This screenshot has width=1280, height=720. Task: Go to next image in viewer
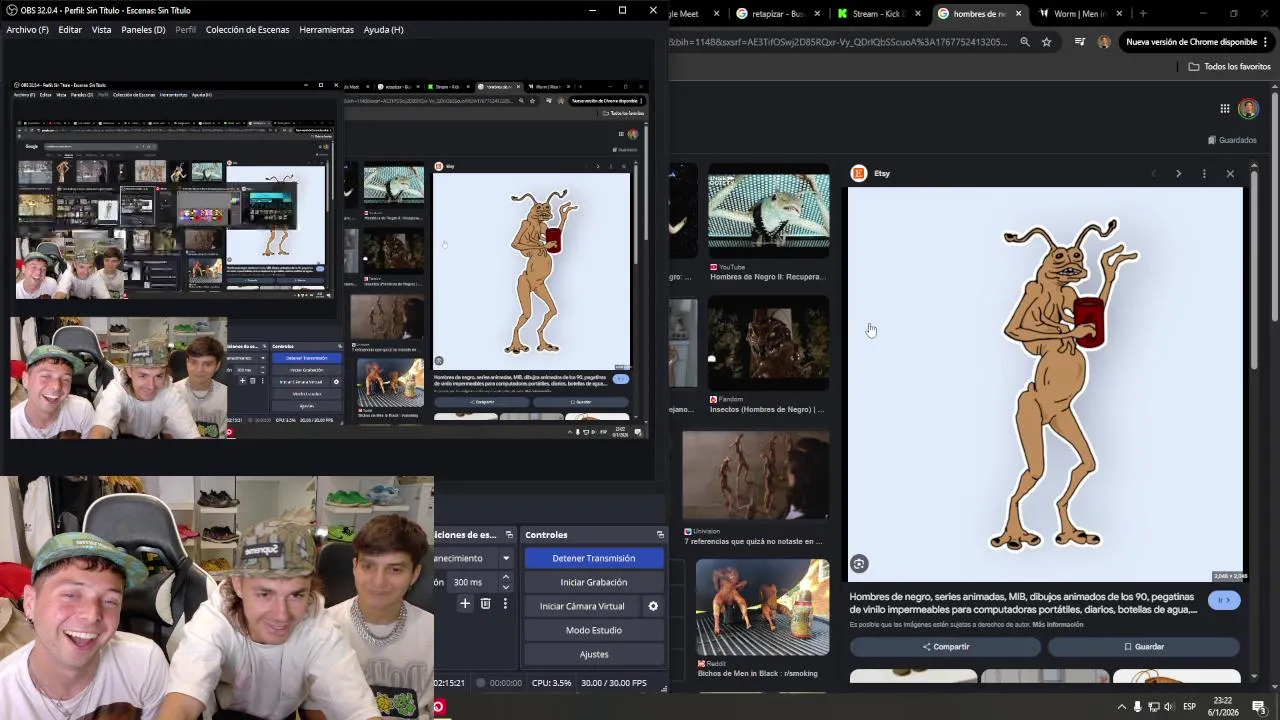[x=1178, y=174]
